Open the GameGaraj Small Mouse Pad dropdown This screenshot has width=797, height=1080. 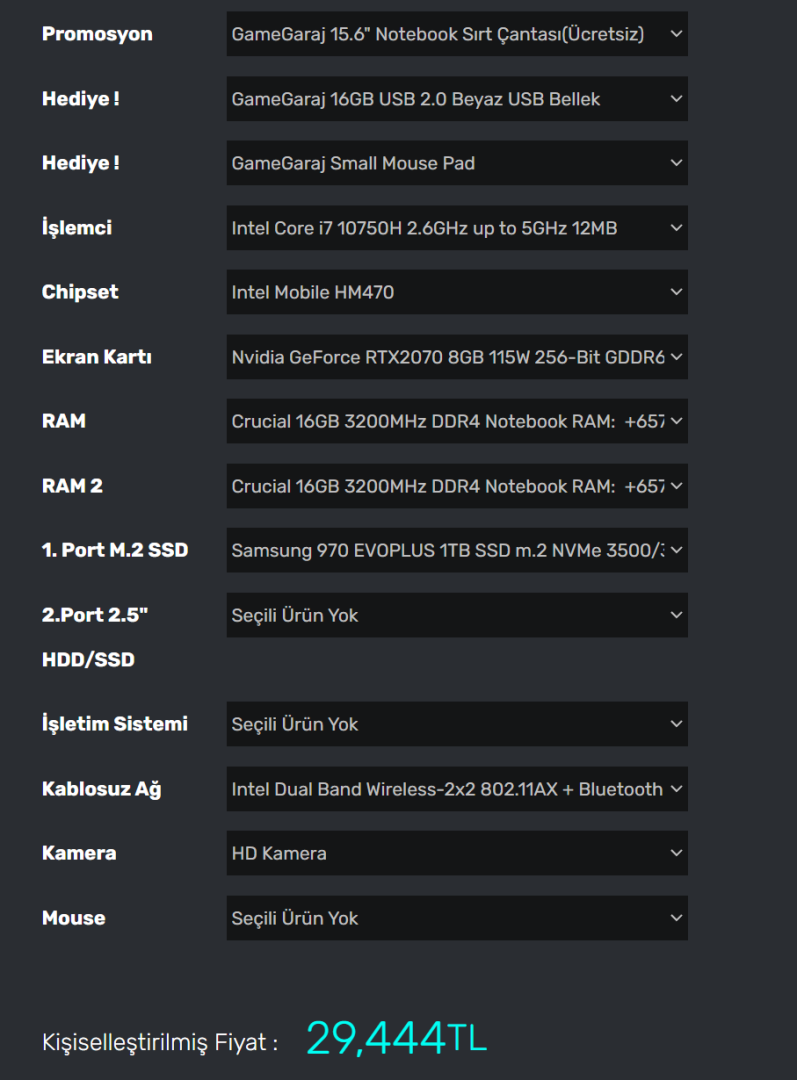point(456,163)
